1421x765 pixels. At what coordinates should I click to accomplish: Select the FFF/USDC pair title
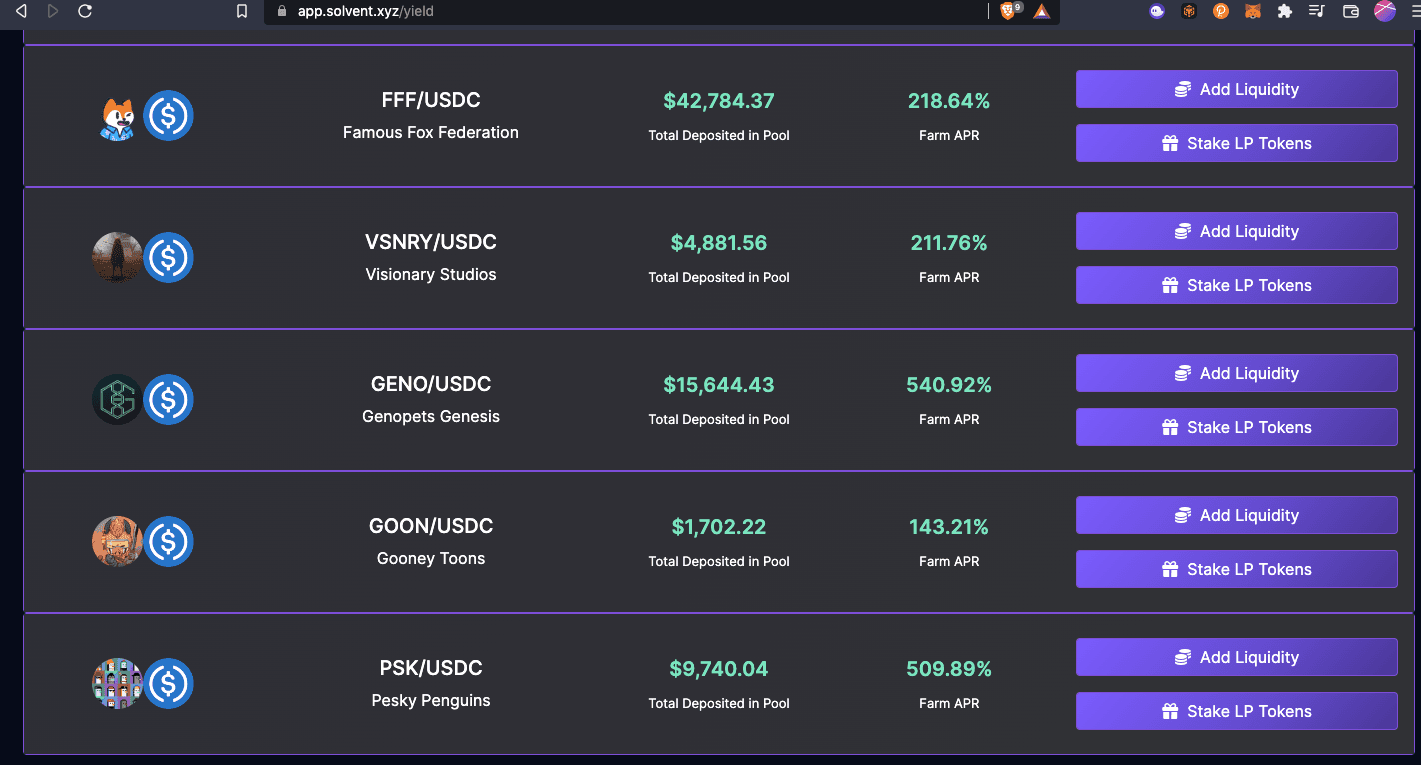(431, 100)
